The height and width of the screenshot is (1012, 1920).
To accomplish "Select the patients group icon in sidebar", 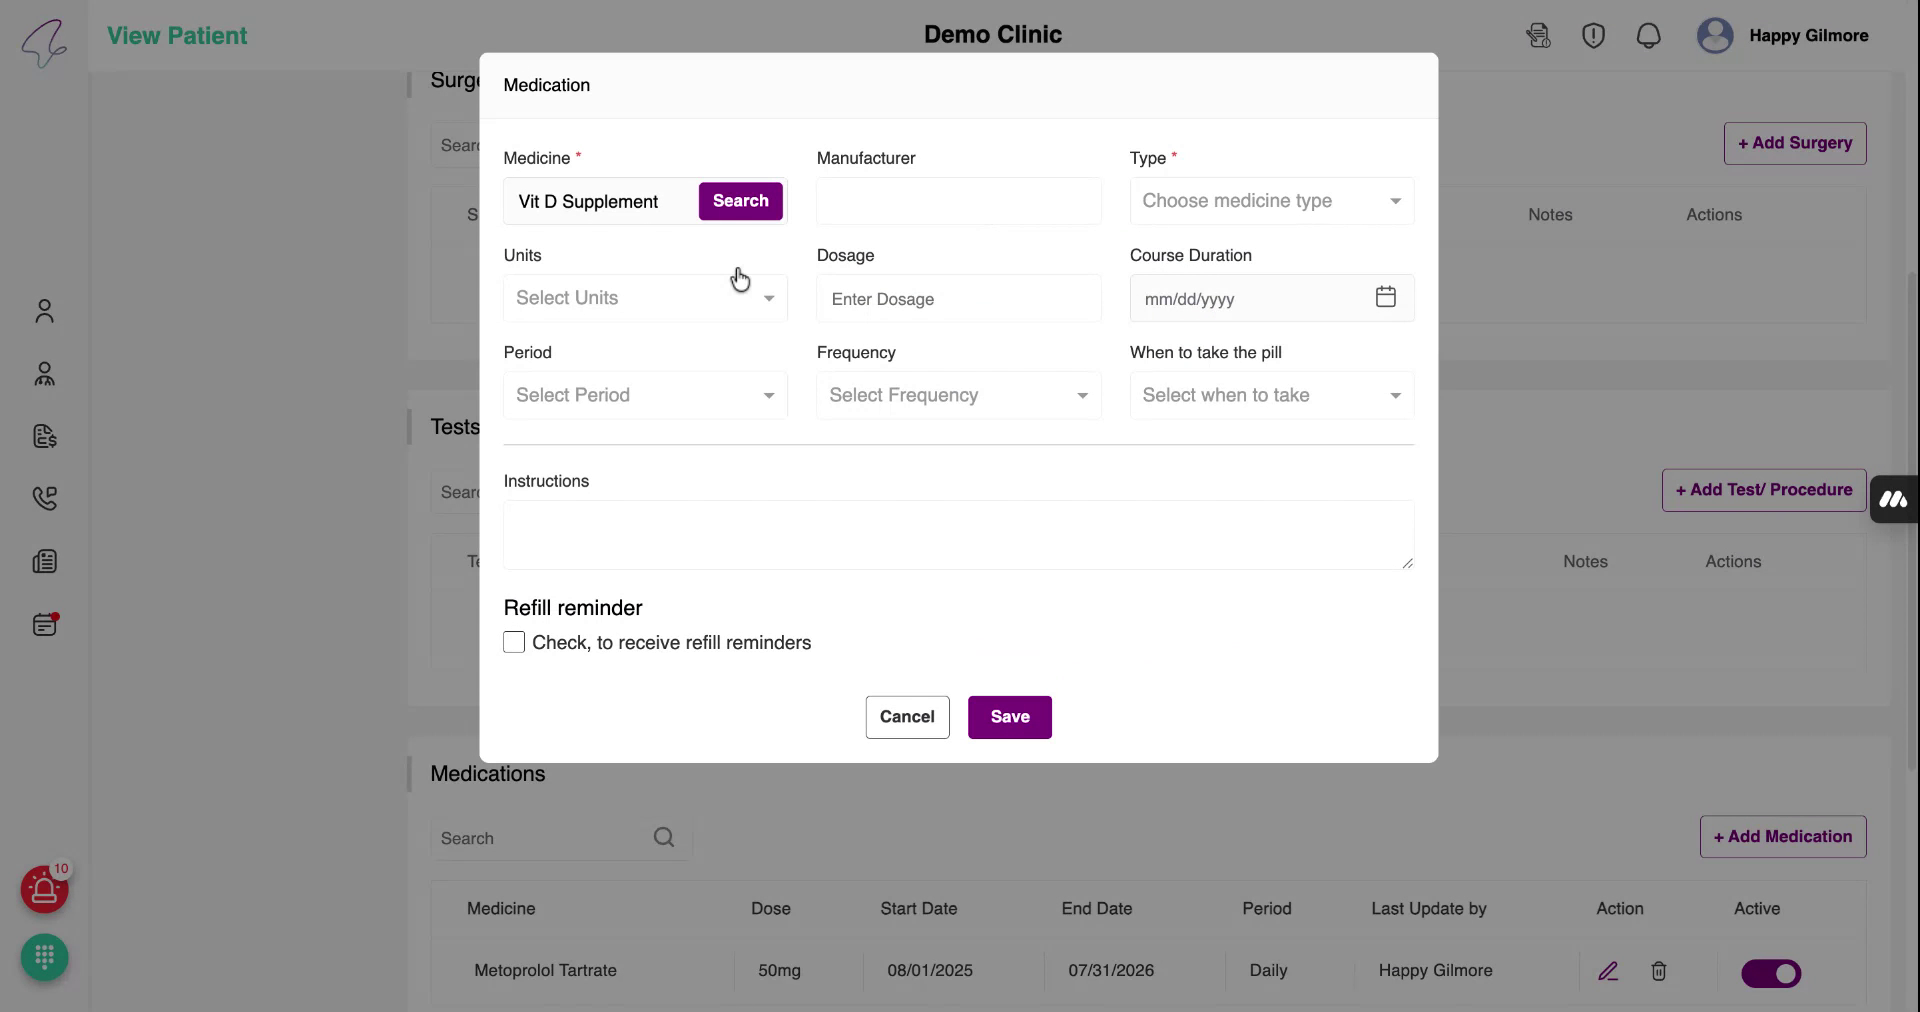I will click(44, 374).
